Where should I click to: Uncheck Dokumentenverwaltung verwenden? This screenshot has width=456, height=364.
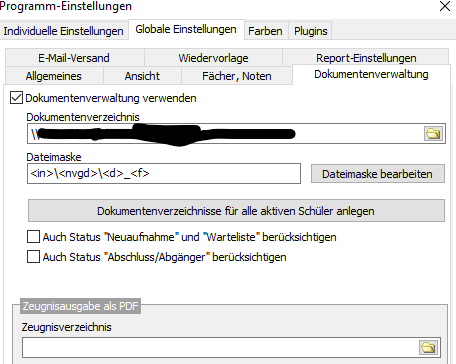[x=16, y=98]
